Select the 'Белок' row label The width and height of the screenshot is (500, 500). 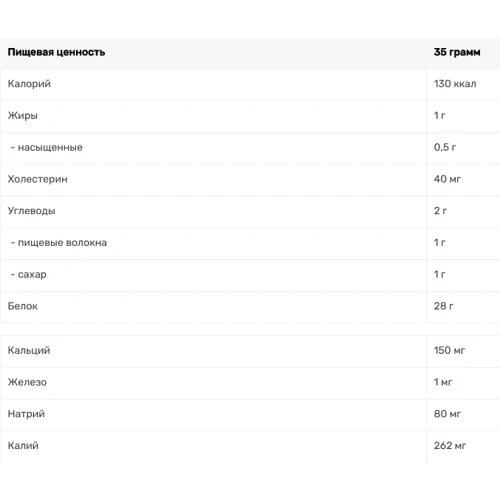pyautogui.click(x=23, y=306)
